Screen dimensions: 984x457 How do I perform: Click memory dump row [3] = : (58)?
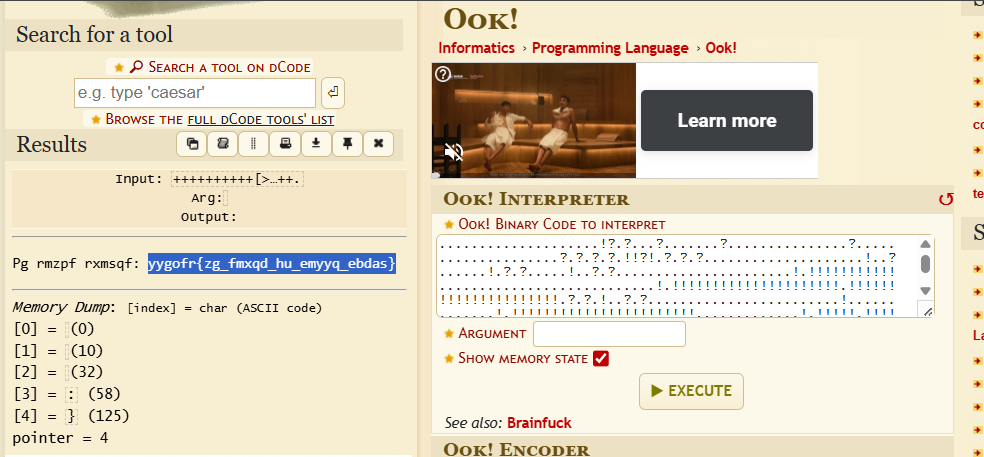tap(66, 394)
